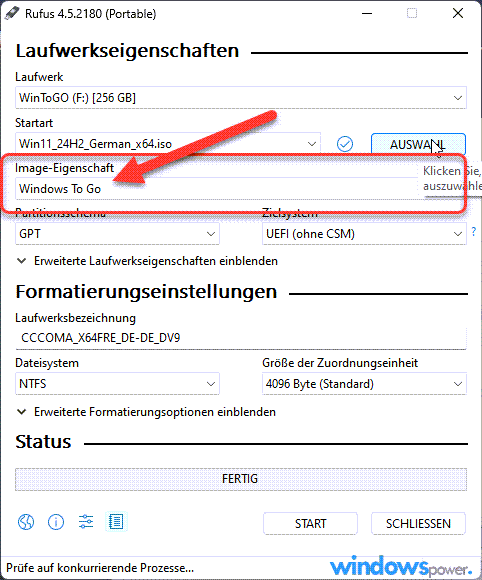The width and height of the screenshot is (482, 580).
Task: Open the Dateisystem NTFS dropdown
Action: tap(117, 384)
